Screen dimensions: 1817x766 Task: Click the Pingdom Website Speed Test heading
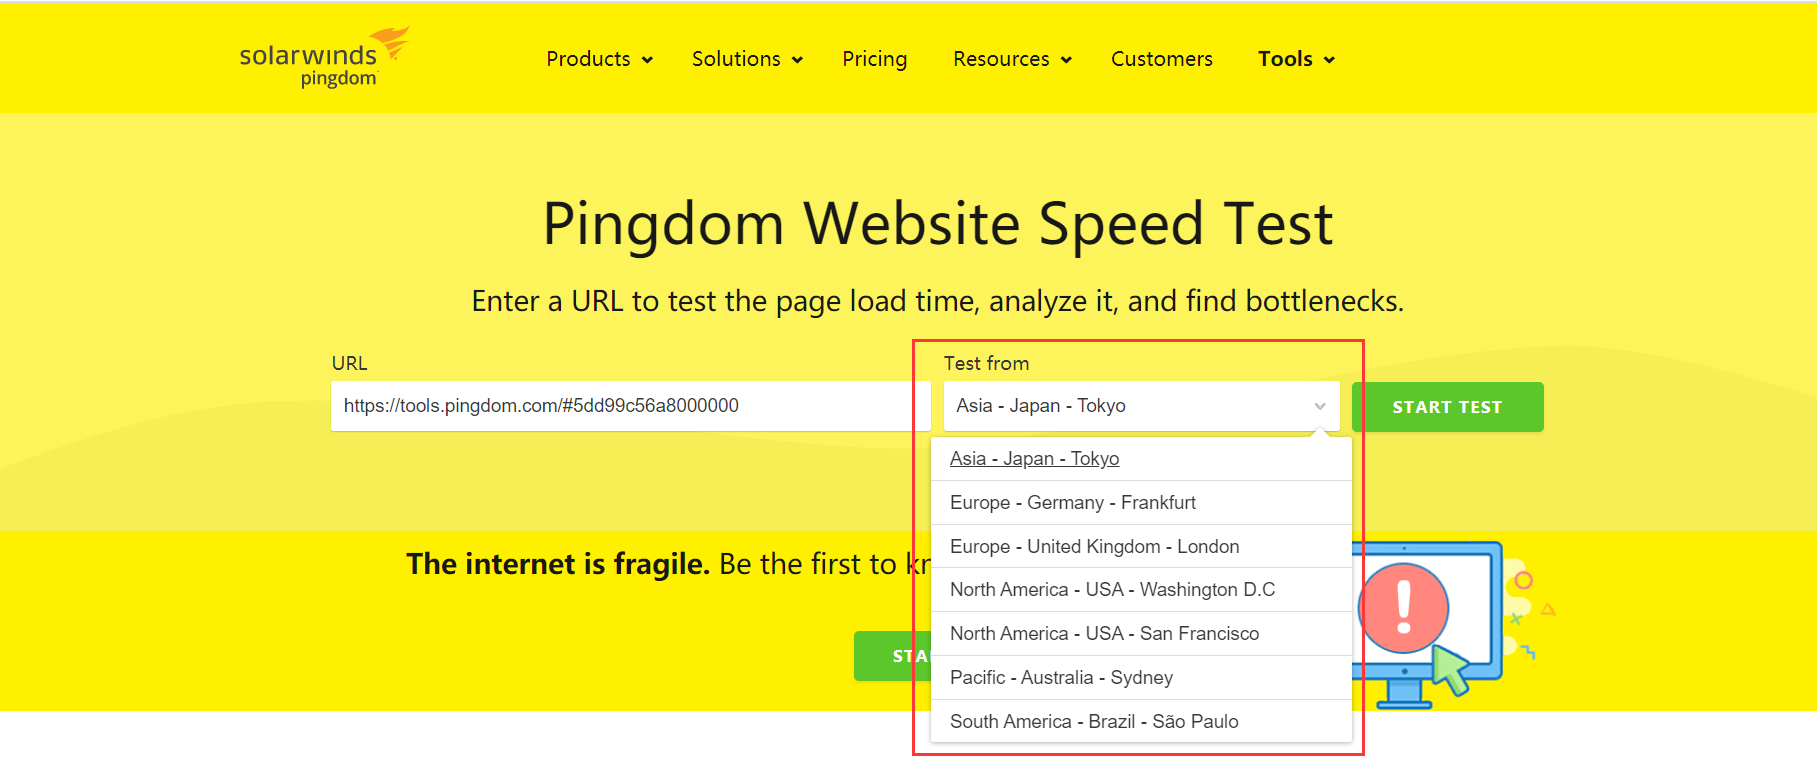[x=937, y=223]
